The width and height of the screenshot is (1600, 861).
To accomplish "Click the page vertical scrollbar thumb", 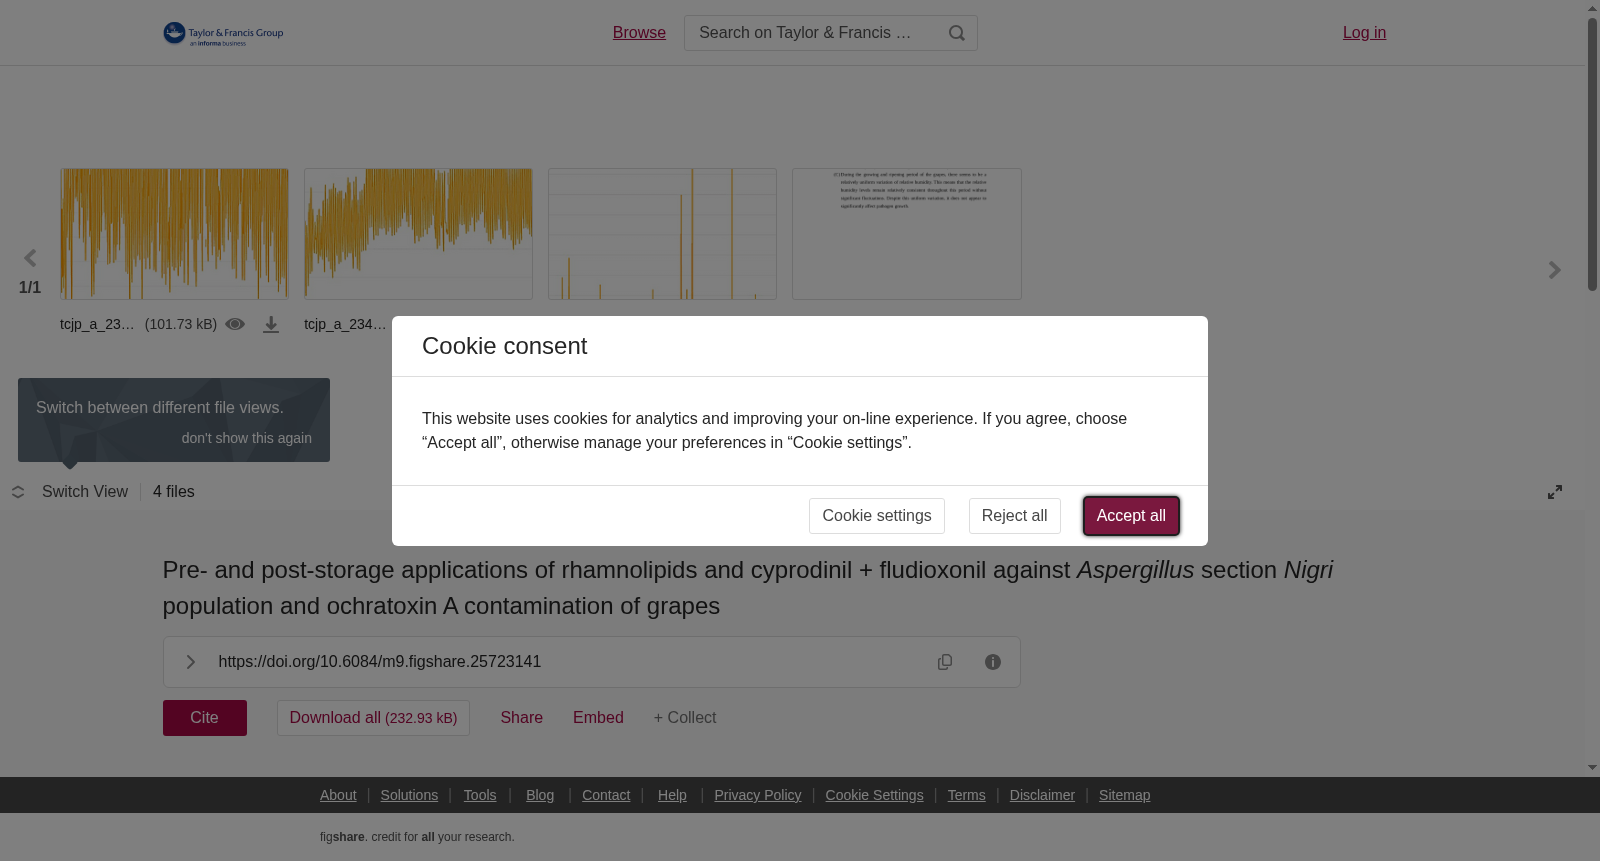I will pyautogui.click(x=1592, y=154).
